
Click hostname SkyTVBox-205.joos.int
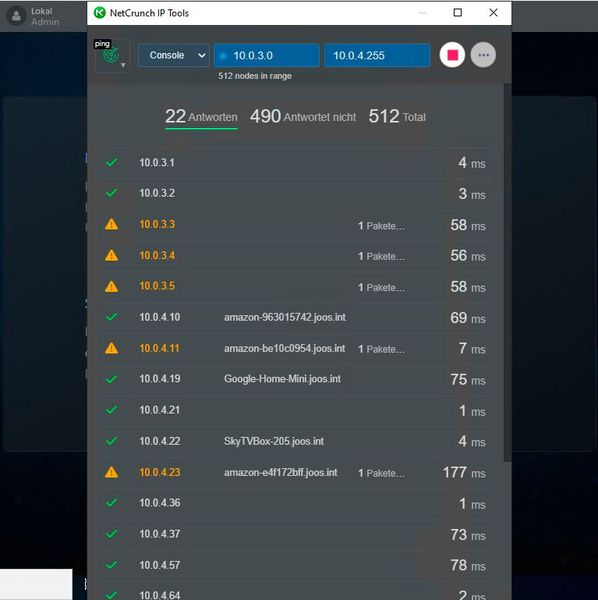(x=274, y=441)
